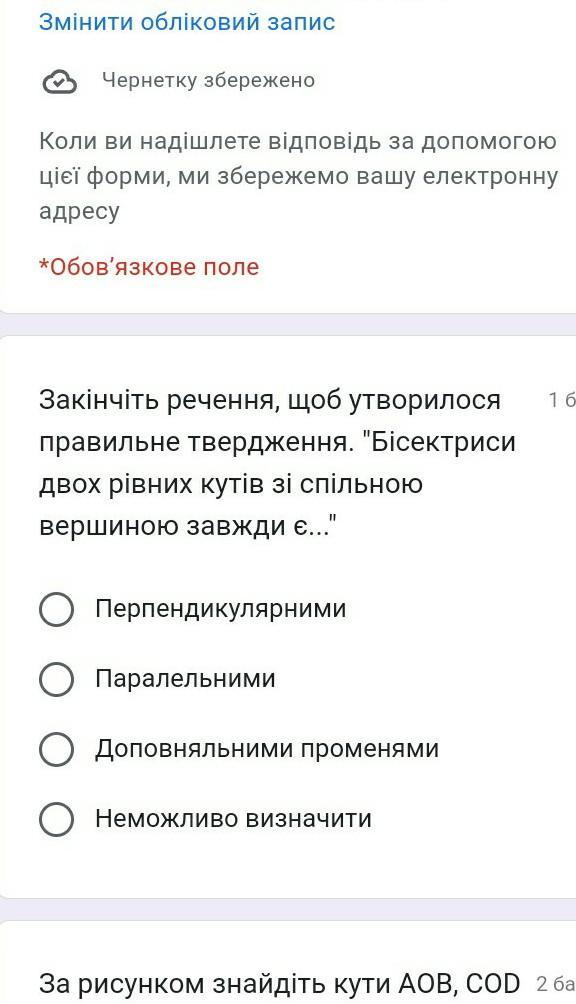Click the 'Чернетку збережено' status text
The height and width of the screenshot is (1004, 576).
(x=209, y=81)
